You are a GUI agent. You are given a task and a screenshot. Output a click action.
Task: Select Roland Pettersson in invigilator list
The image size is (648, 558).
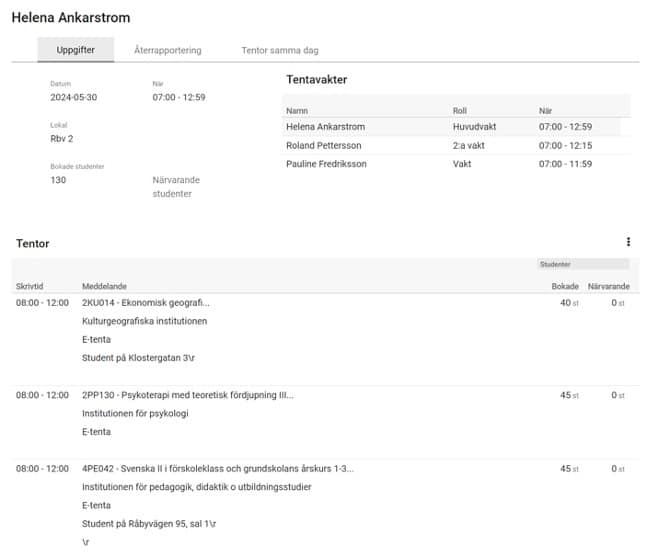(x=321, y=145)
